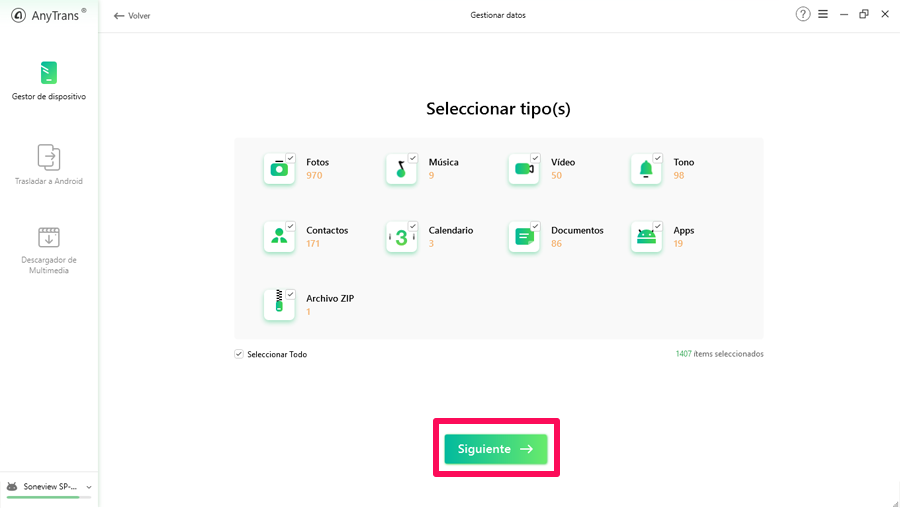Click the Vídeo camcorder icon
900x508 pixels.
[523, 169]
